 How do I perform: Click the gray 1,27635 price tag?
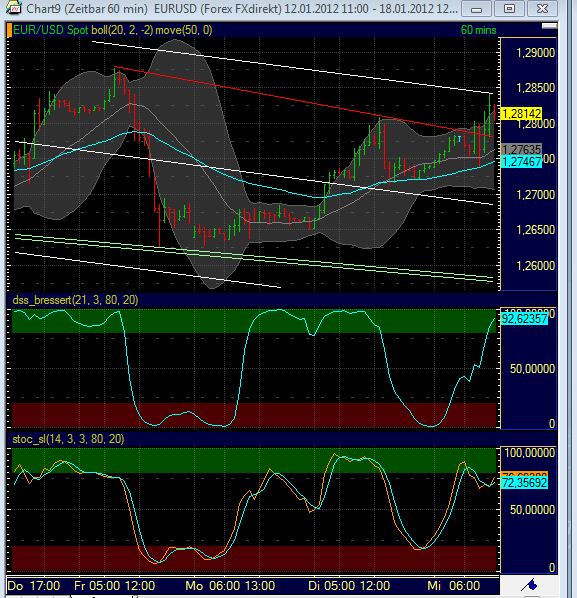coord(521,150)
